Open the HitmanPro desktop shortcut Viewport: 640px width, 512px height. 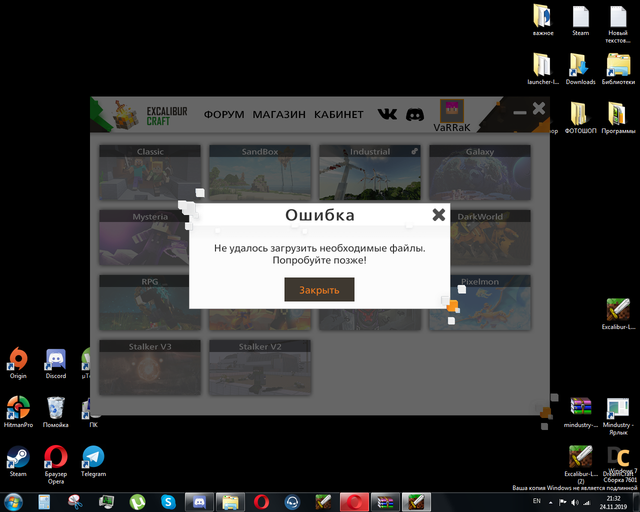pos(18,412)
